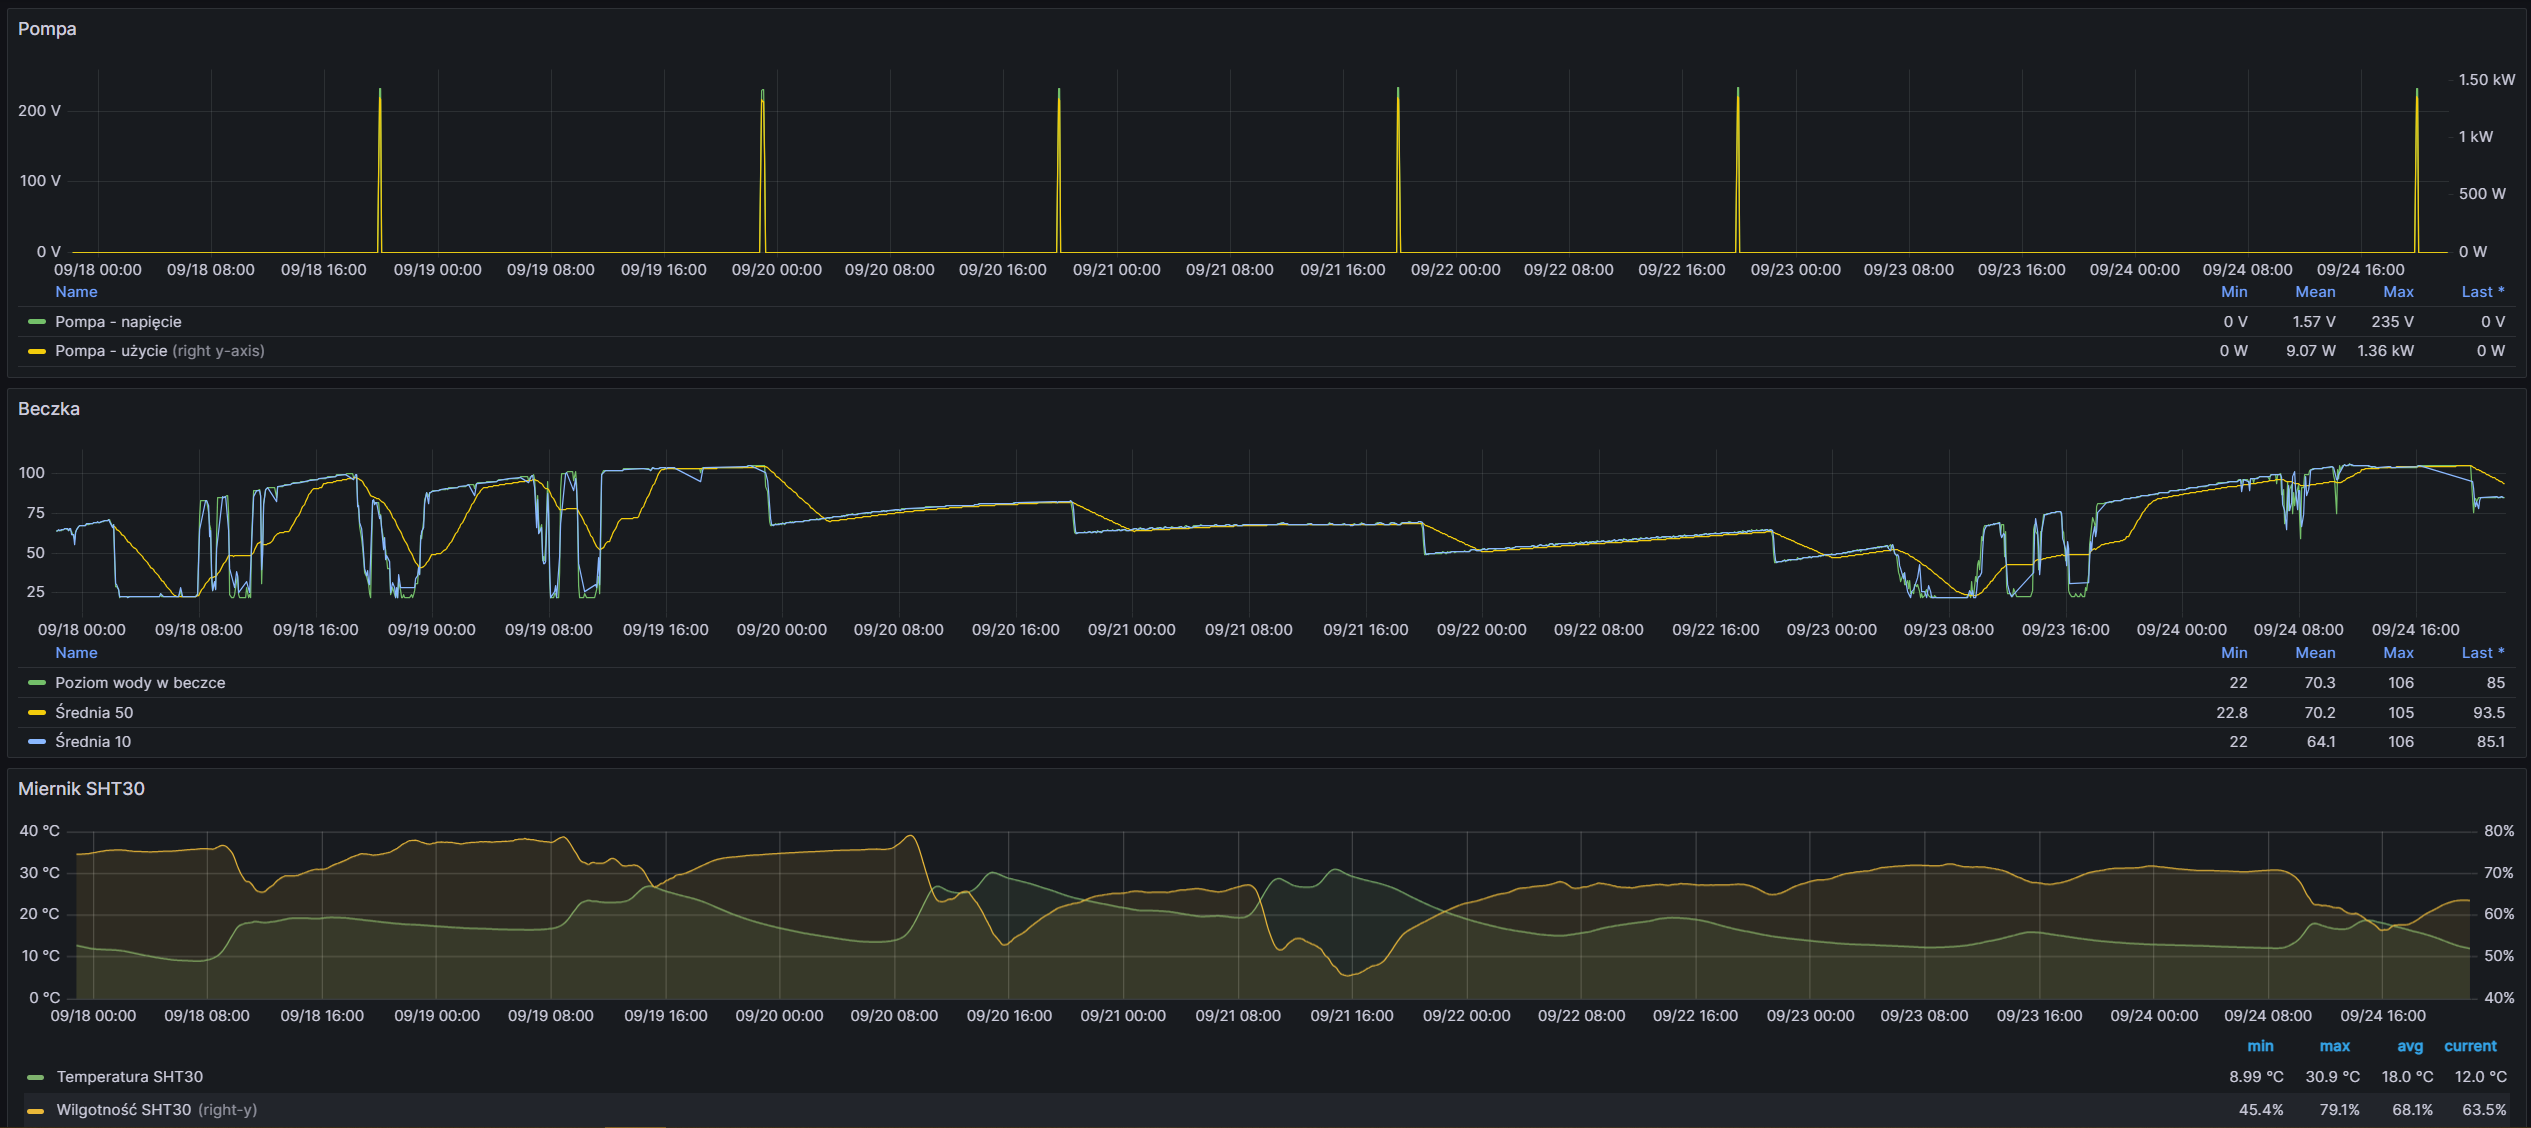Screen dimensions: 2531x1128
Task: Isolate the Temperatura SHT30 series label
Action: click(129, 1077)
